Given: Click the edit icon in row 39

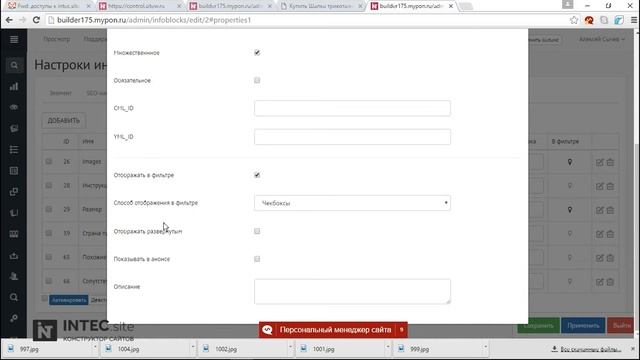Looking at the screenshot, I should pyautogui.click(x=599, y=234).
